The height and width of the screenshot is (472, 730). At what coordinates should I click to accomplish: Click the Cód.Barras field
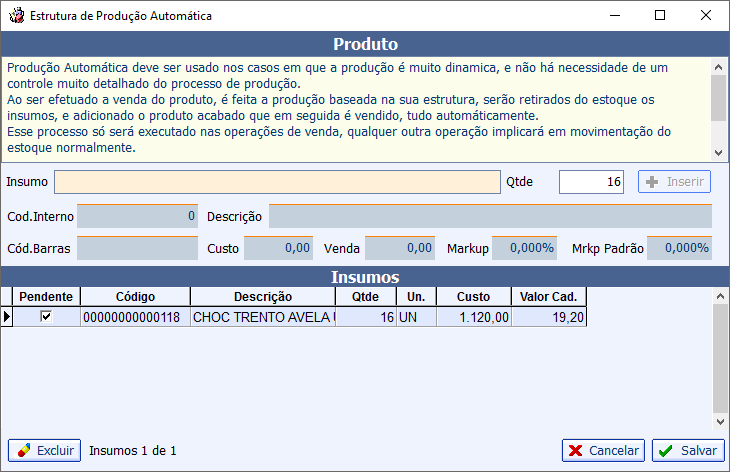point(138,248)
